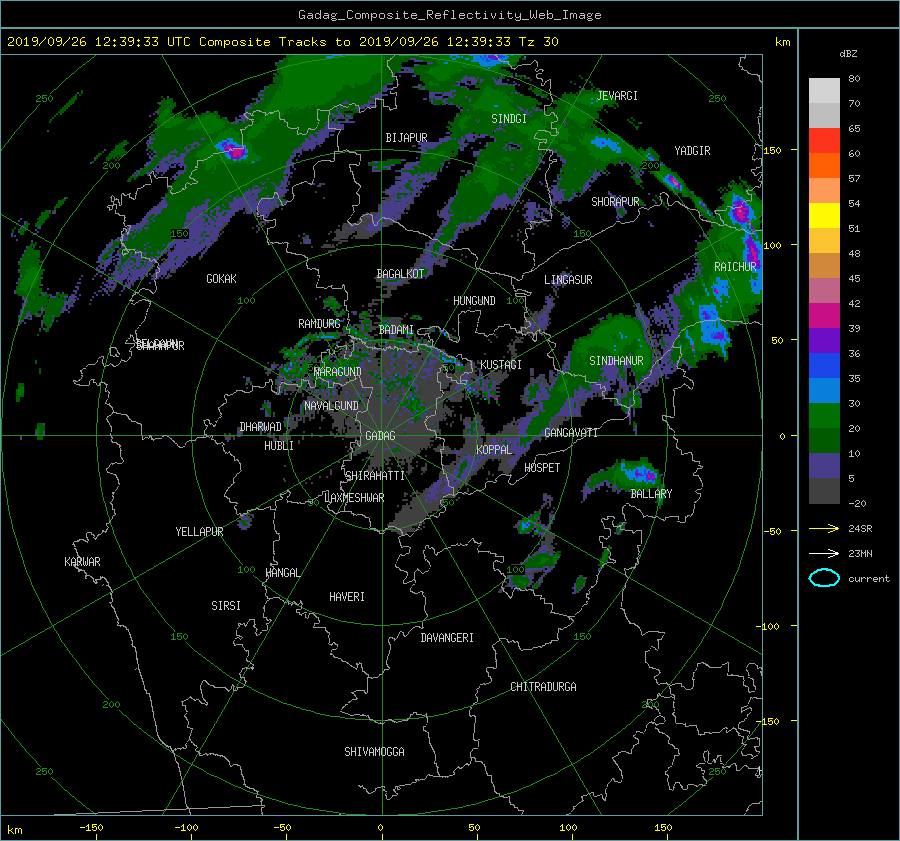Select the magenta 39 dBZ color swatch
The image size is (900, 841).
pos(824,316)
